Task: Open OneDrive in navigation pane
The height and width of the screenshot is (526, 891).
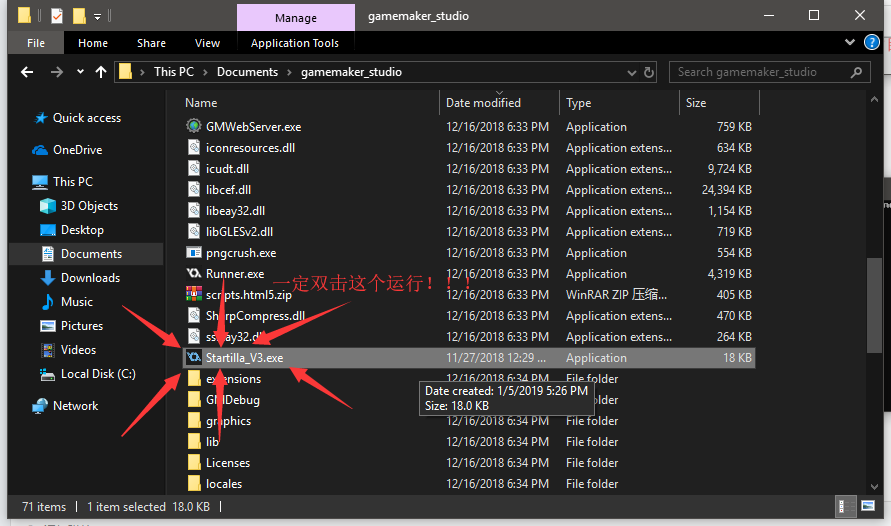Action: (67, 150)
